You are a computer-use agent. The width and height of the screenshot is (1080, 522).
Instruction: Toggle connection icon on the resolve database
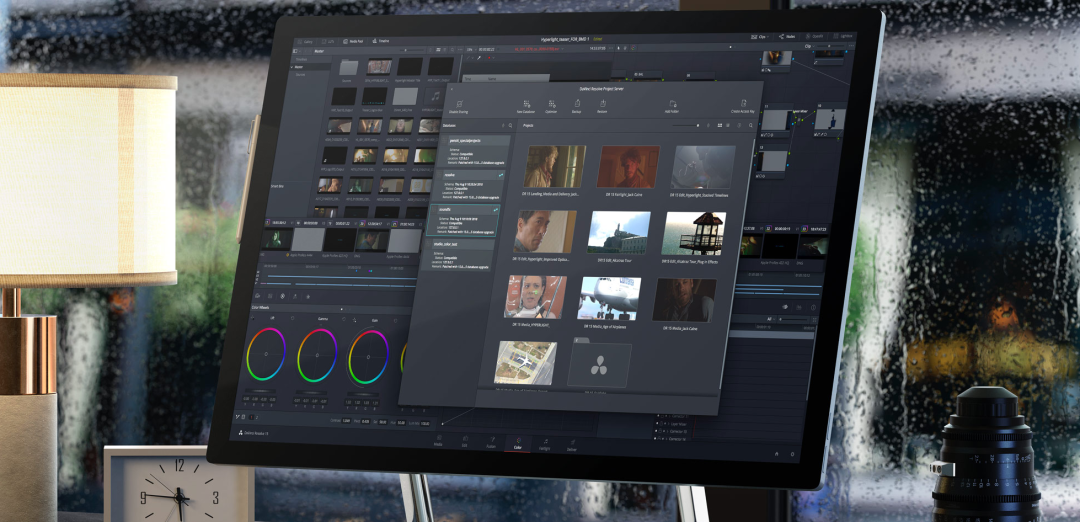501,176
